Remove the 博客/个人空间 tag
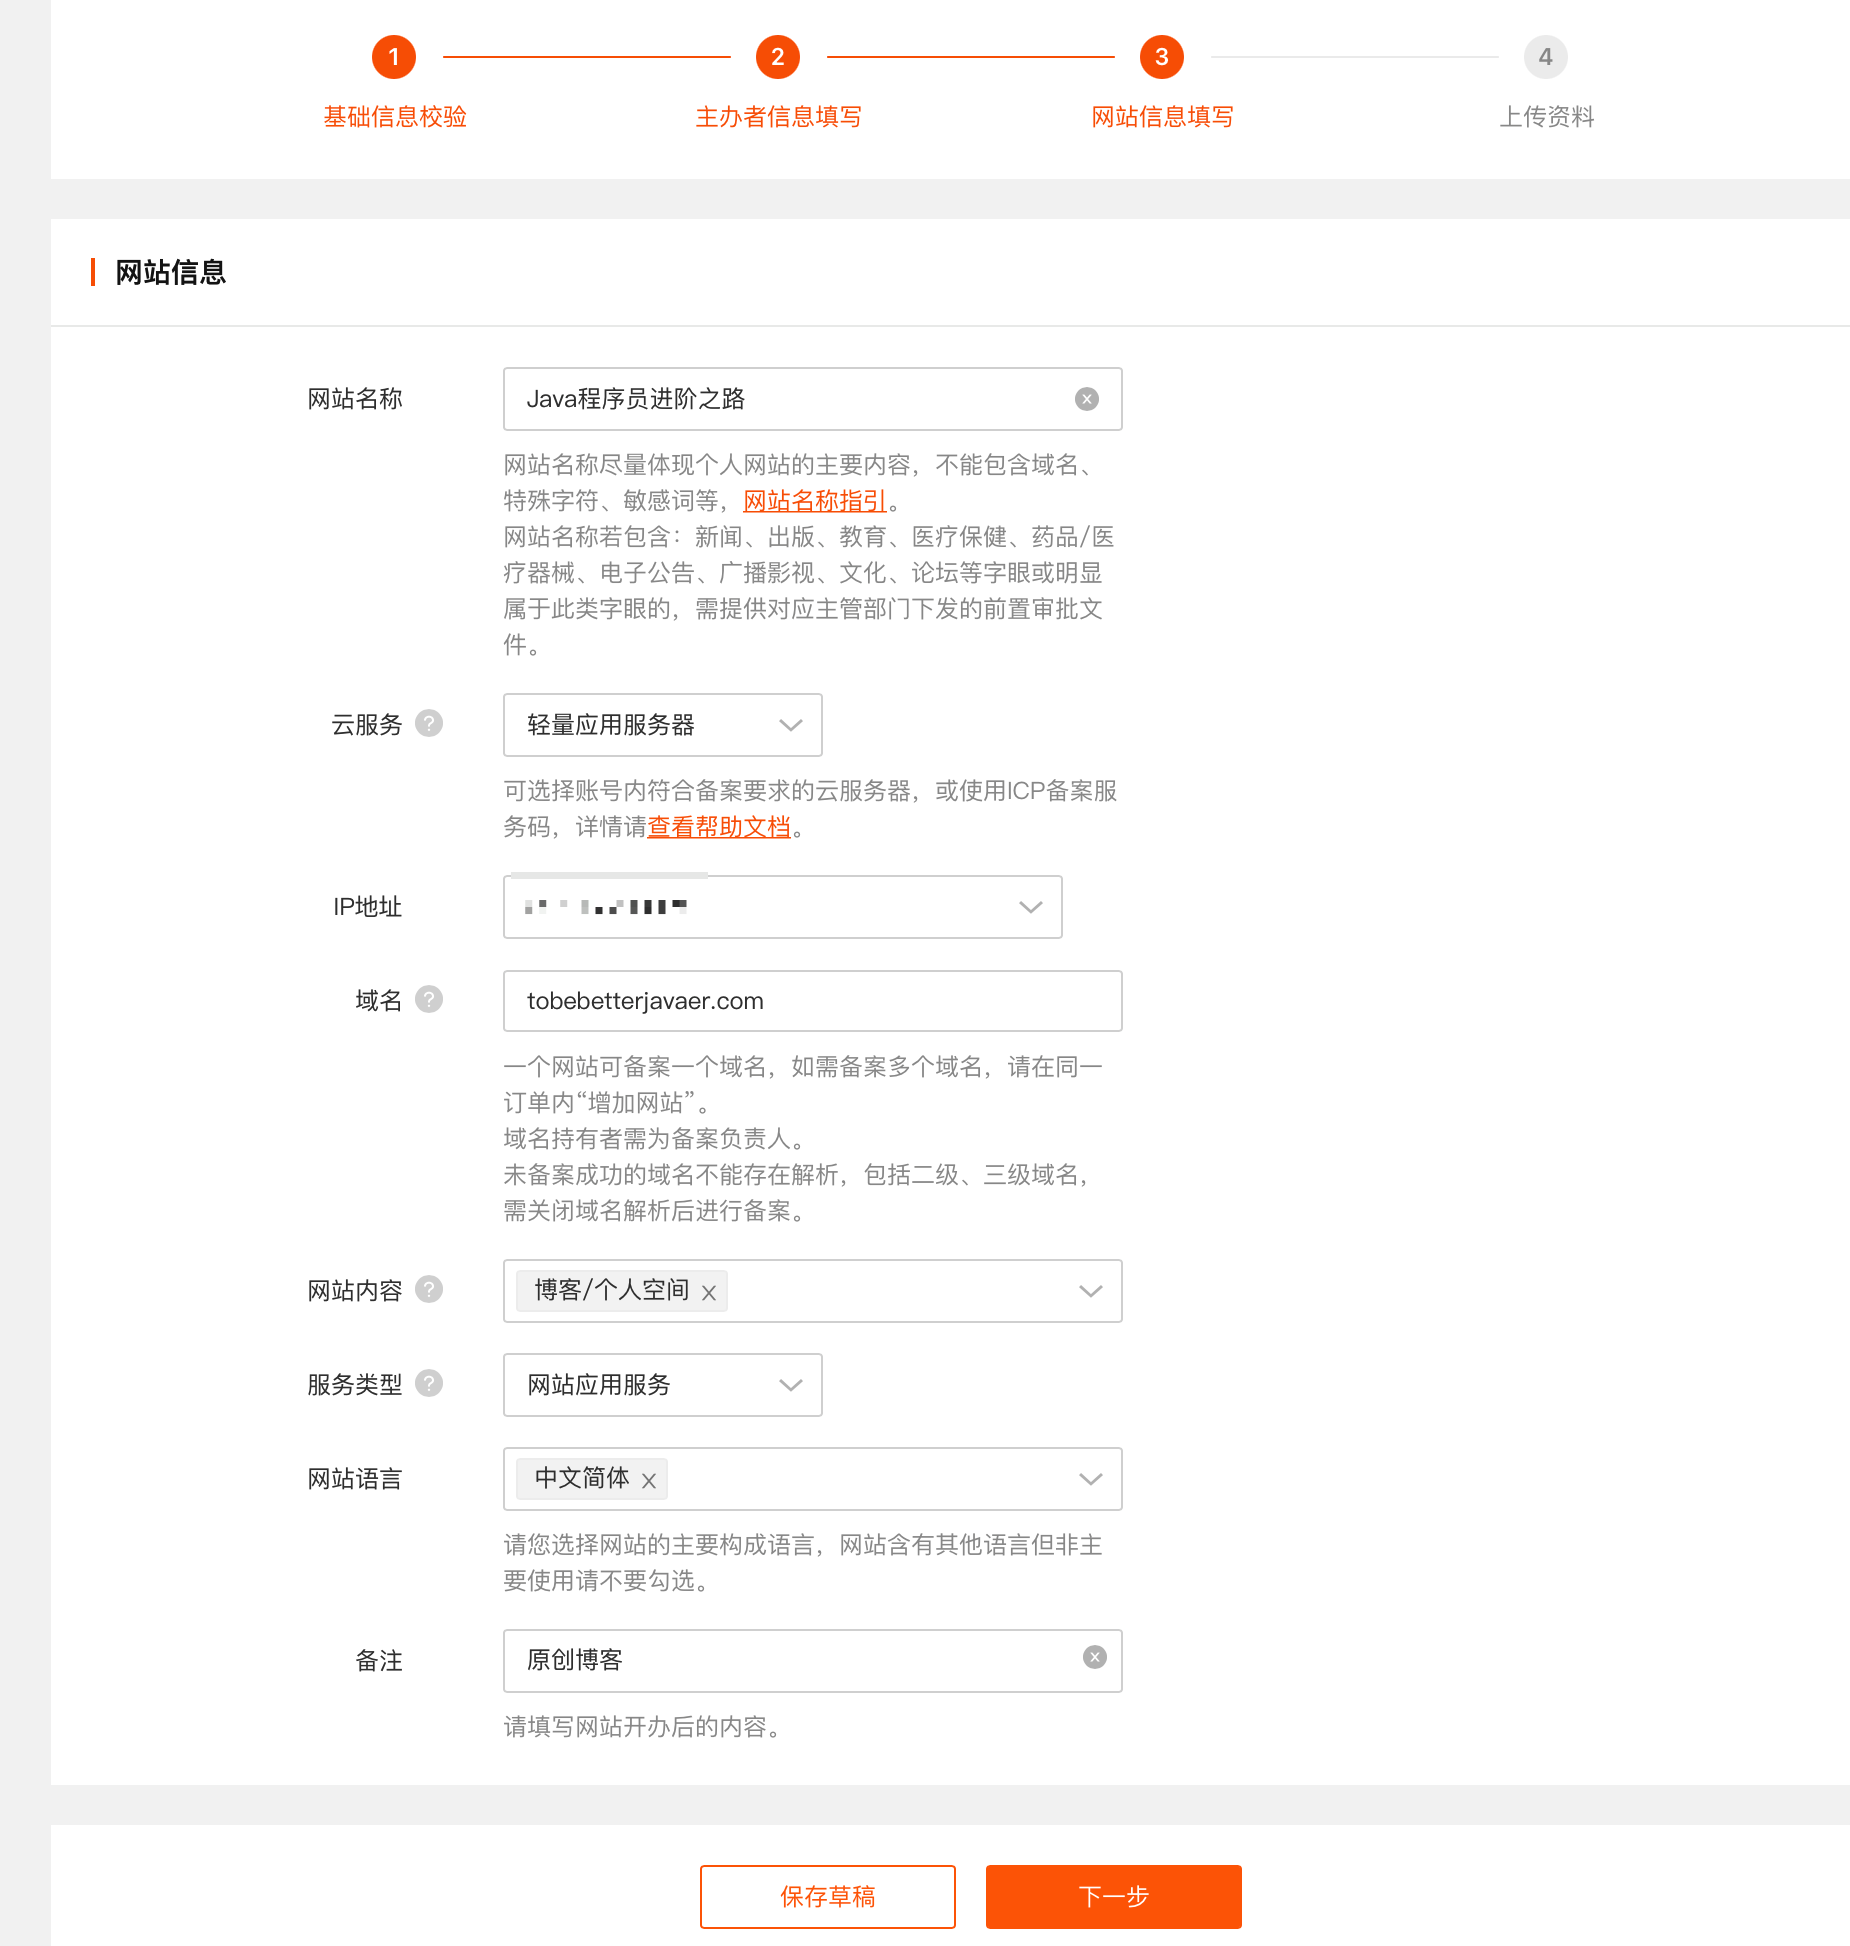Image resolution: width=1850 pixels, height=1946 pixels. click(709, 1292)
